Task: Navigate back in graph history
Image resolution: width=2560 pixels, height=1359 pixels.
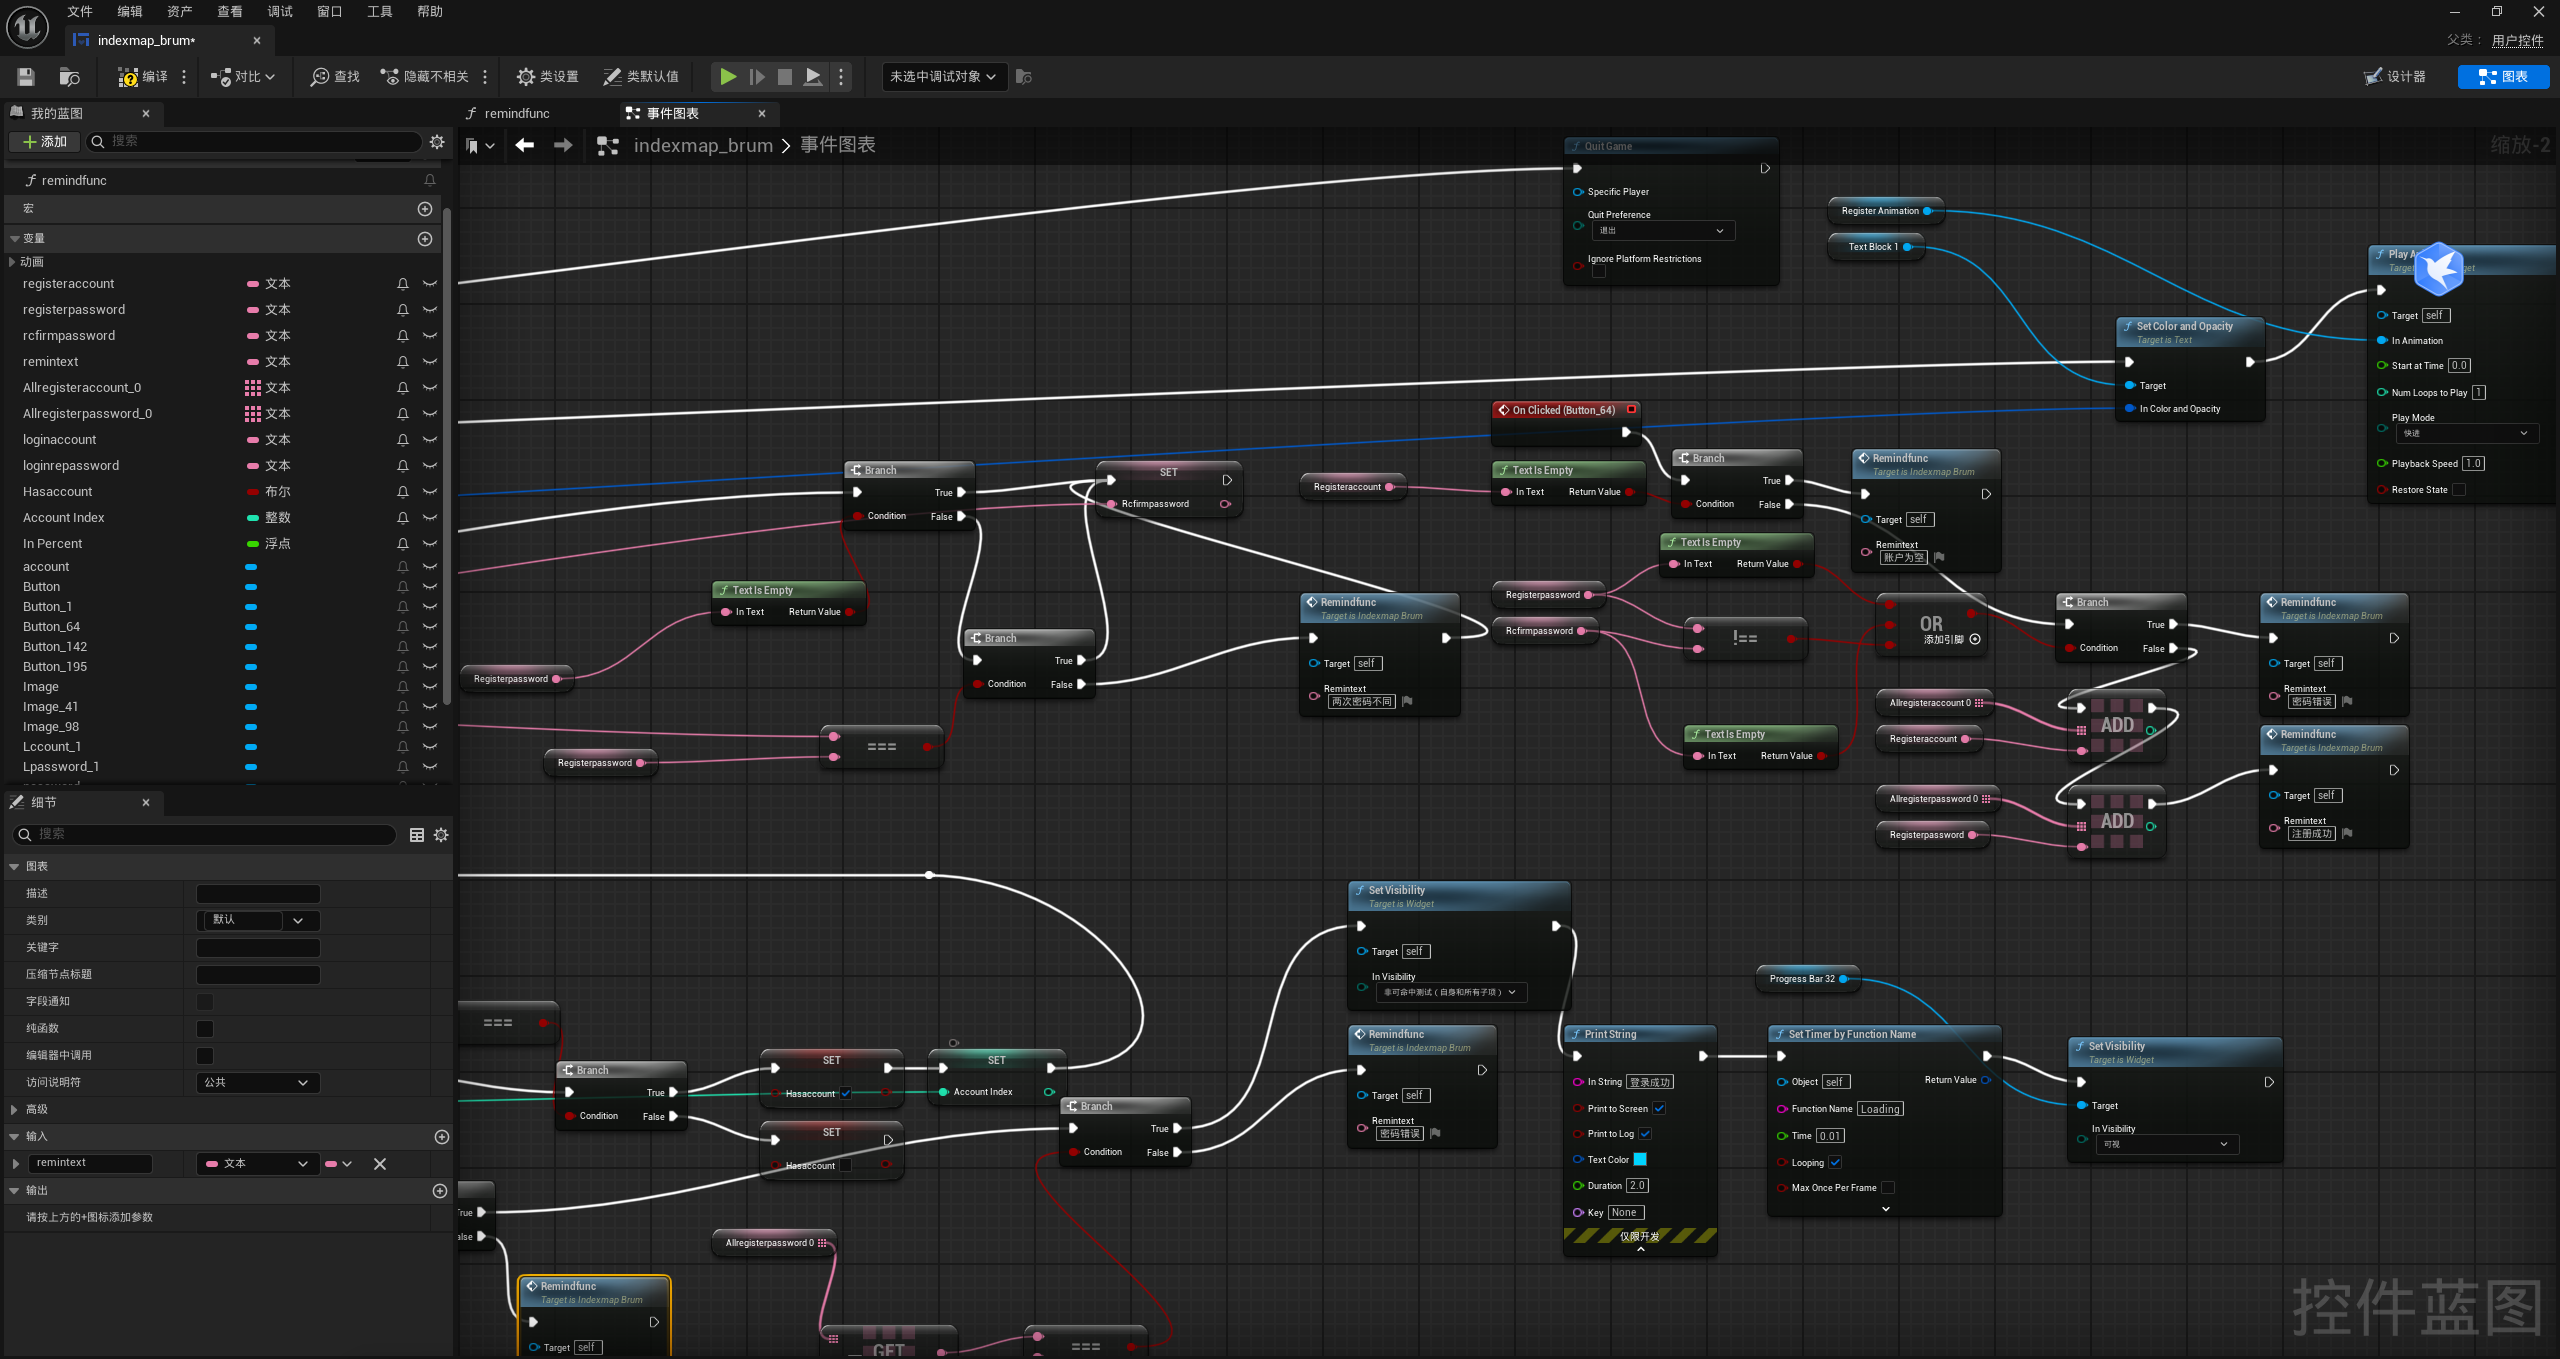Action: coord(525,146)
